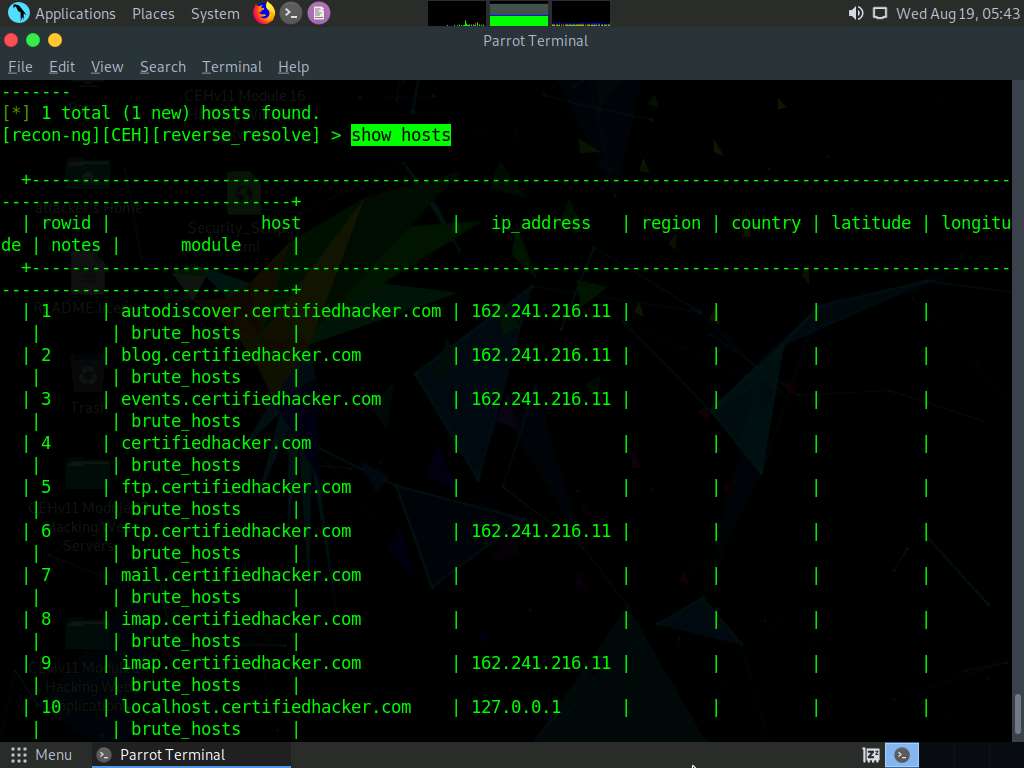Click ftp.certifiedhacker.com in row 5
Screen dimensions: 1024x768
click(236, 487)
